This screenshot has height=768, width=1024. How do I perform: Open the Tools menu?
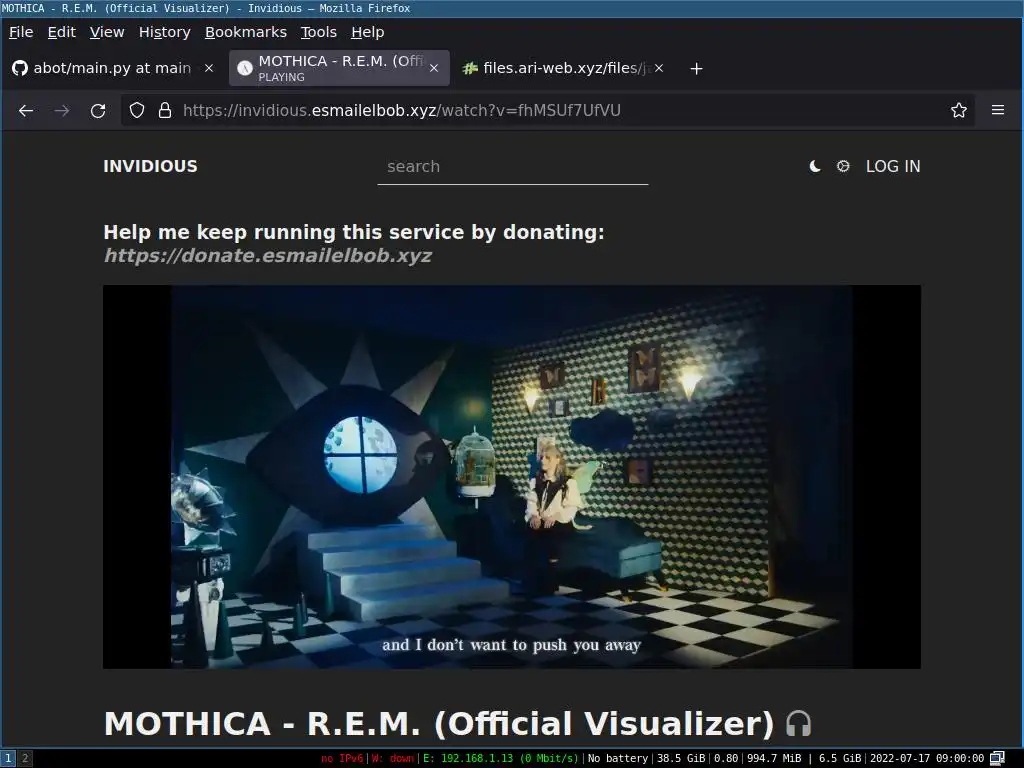[x=319, y=32]
